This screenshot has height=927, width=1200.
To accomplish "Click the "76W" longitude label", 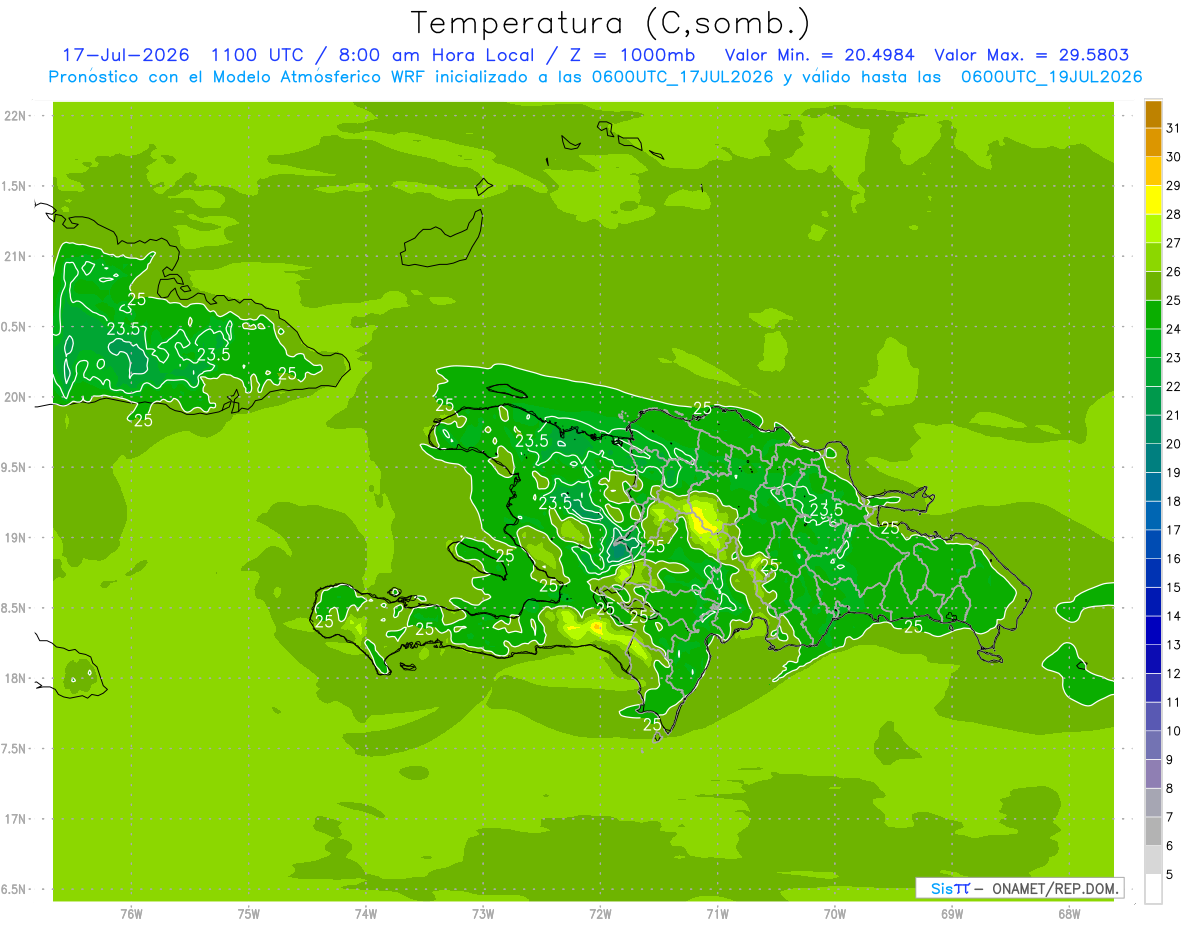I will coord(131,913).
